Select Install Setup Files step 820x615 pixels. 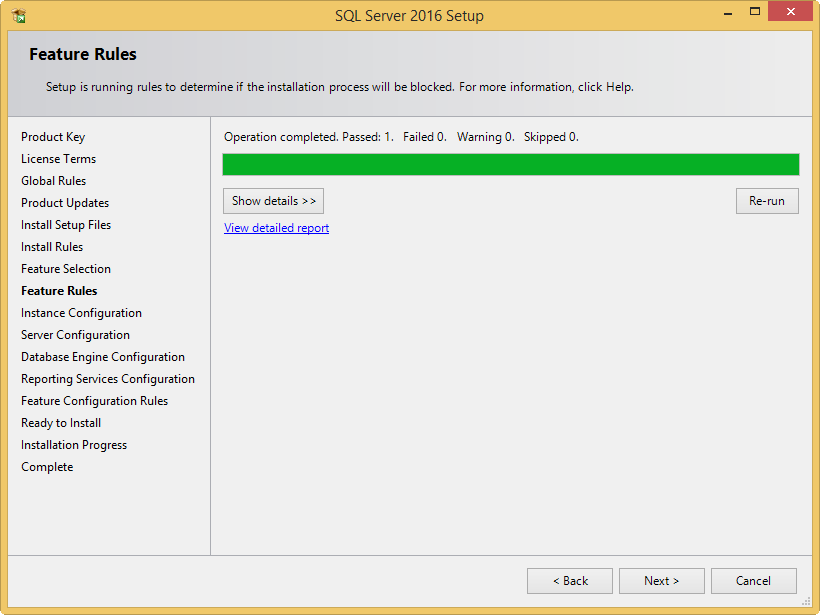[x=66, y=225]
